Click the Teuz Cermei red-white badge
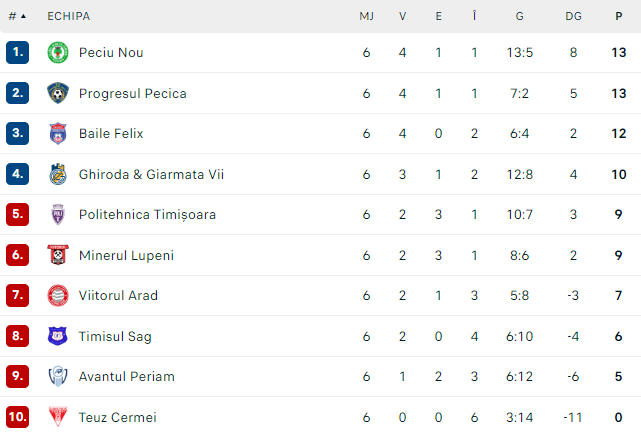 [58, 417]
